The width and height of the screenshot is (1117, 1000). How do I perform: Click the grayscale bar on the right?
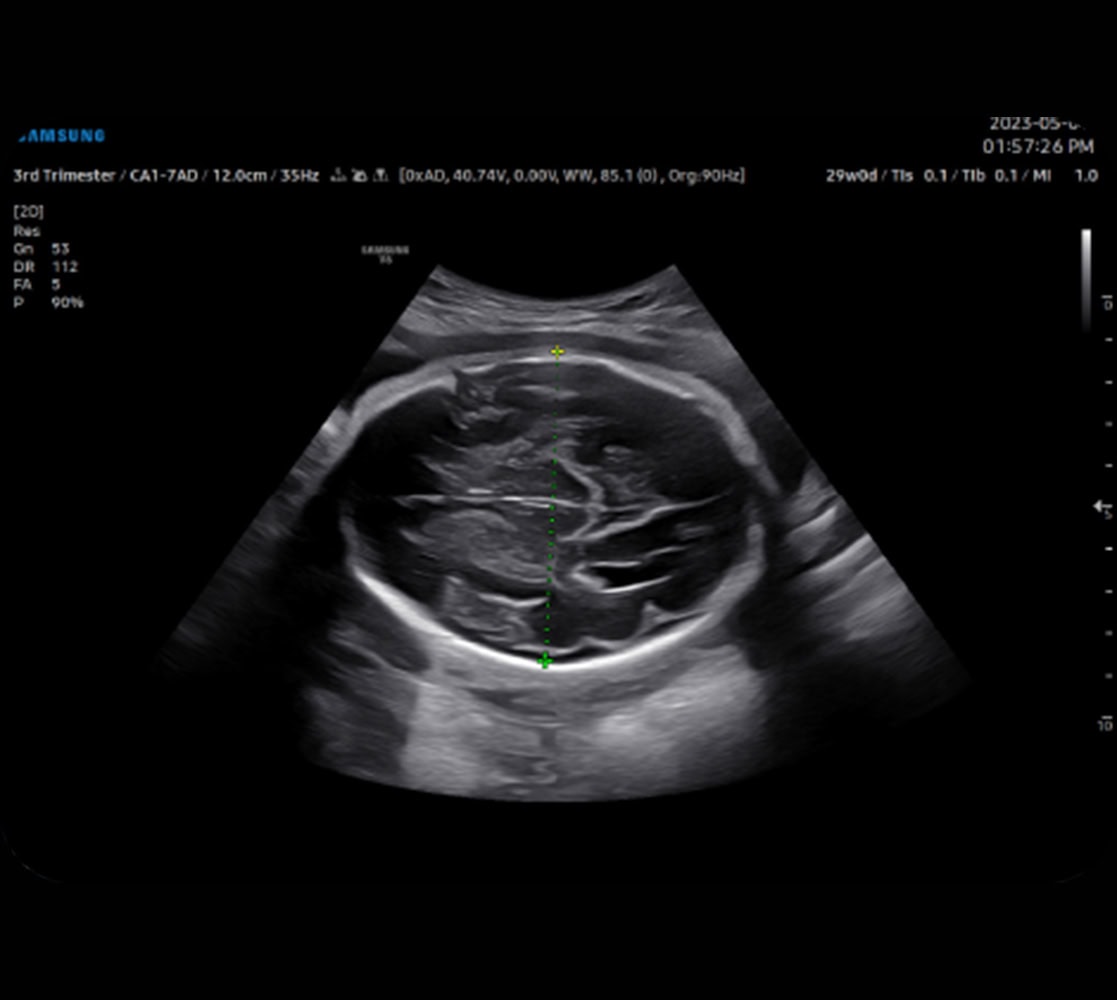[1086, 280]
